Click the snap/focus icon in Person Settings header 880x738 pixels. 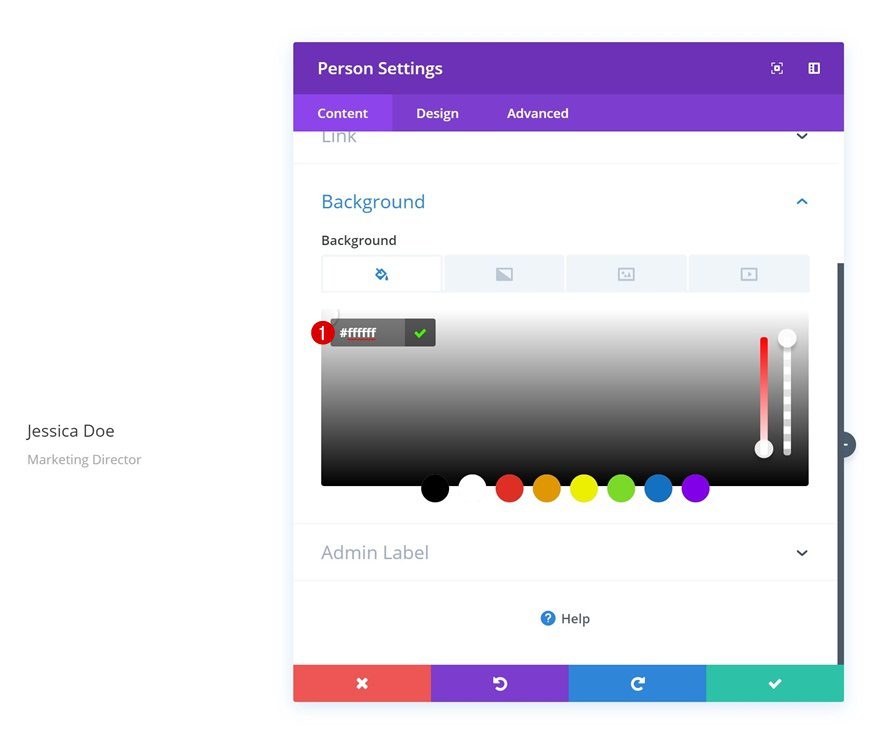pyautogui.click(x=776, y=68)
